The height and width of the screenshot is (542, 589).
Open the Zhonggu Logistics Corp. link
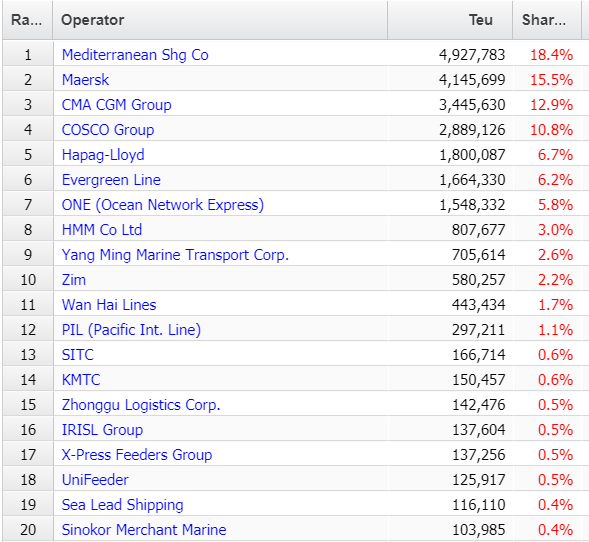pyautogui.click(x=141, y=405)
